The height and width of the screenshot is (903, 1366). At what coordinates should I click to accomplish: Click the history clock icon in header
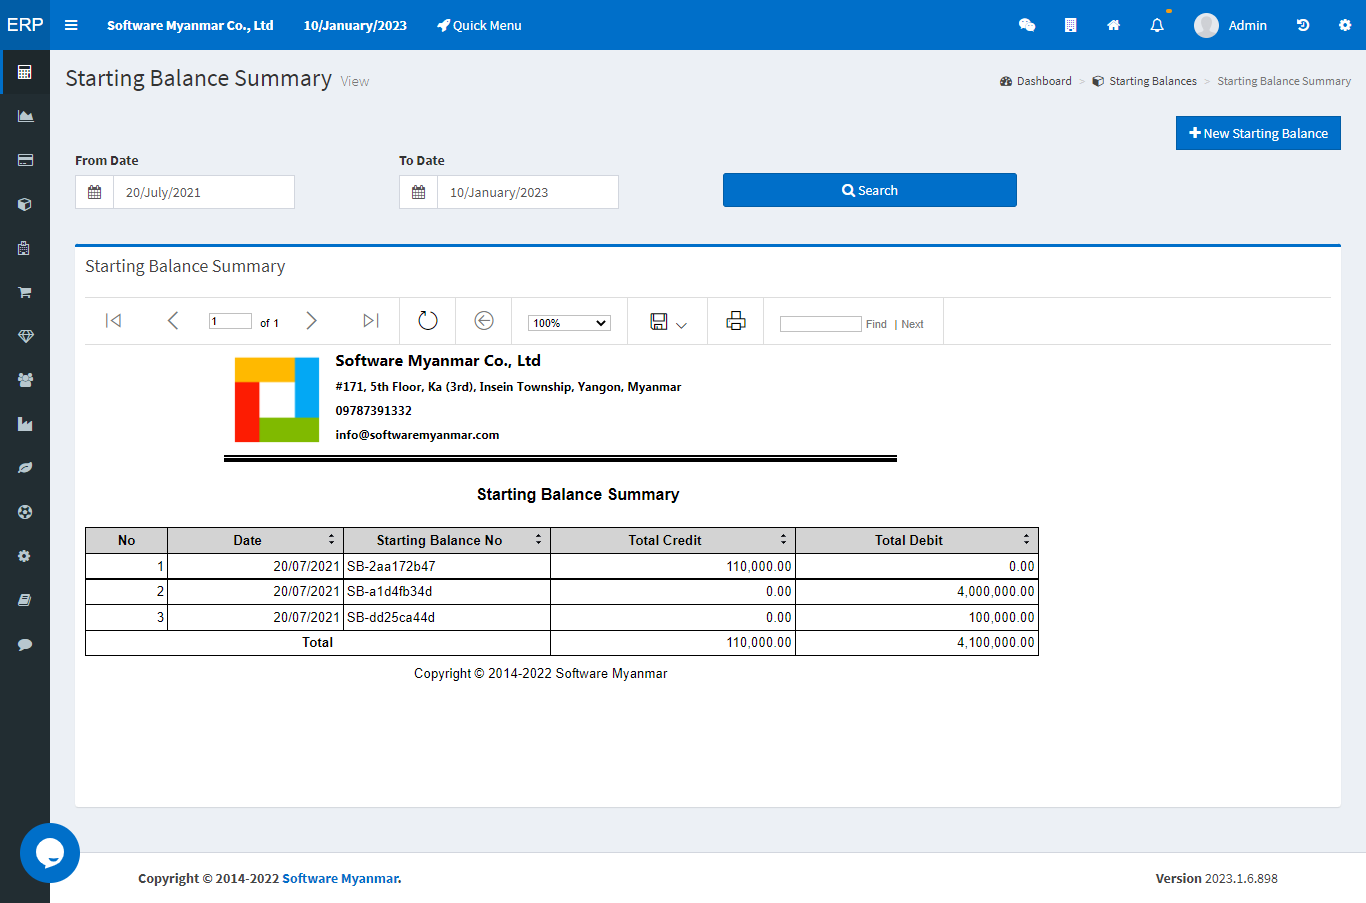coord(1303,25)
